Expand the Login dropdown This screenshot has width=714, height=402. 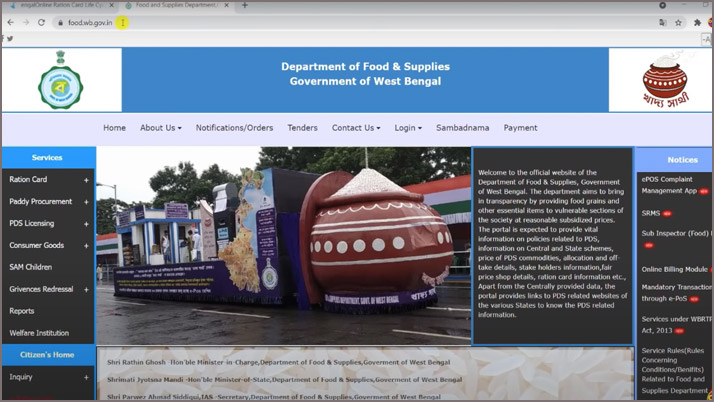click(408, 128)
